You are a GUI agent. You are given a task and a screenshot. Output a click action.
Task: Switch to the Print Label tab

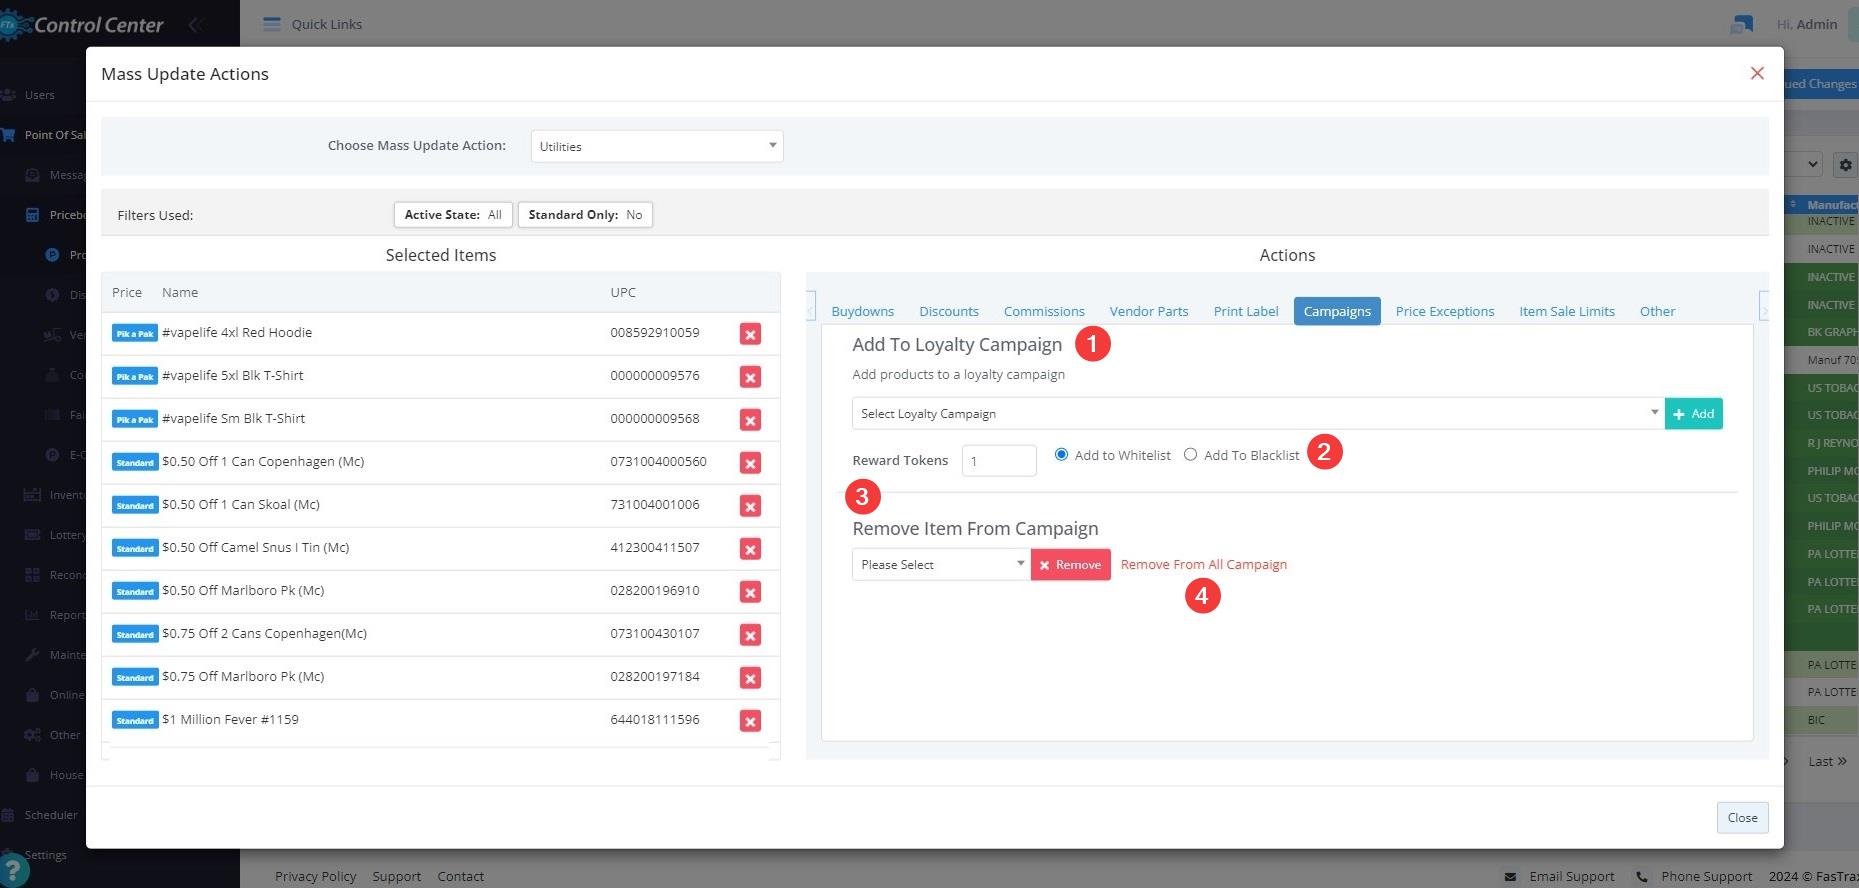pos(1246,312)
